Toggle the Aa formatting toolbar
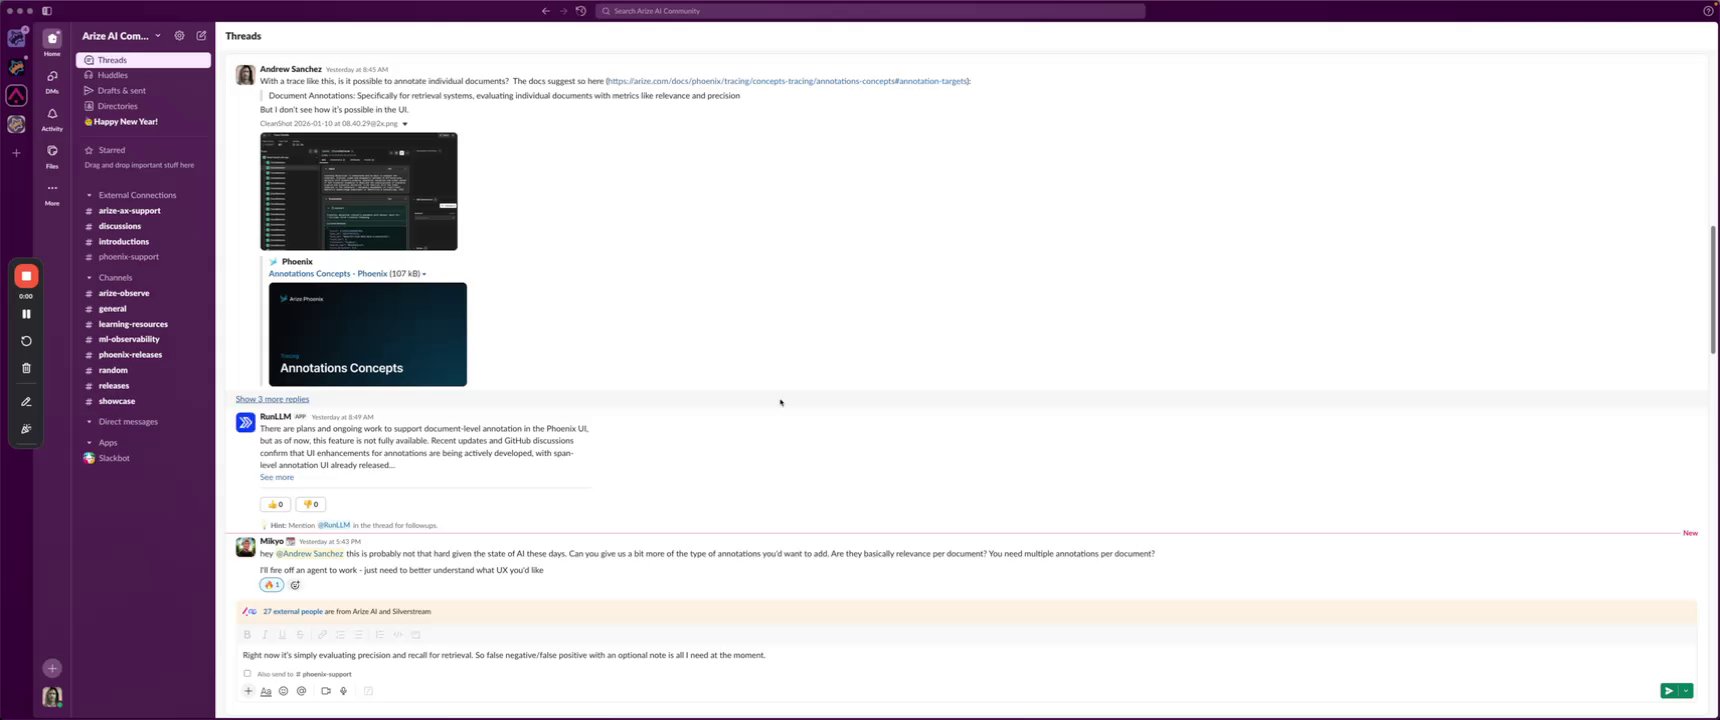This screenshot has height=720, width=1720. pyautogui.click(x=266, y=691)
